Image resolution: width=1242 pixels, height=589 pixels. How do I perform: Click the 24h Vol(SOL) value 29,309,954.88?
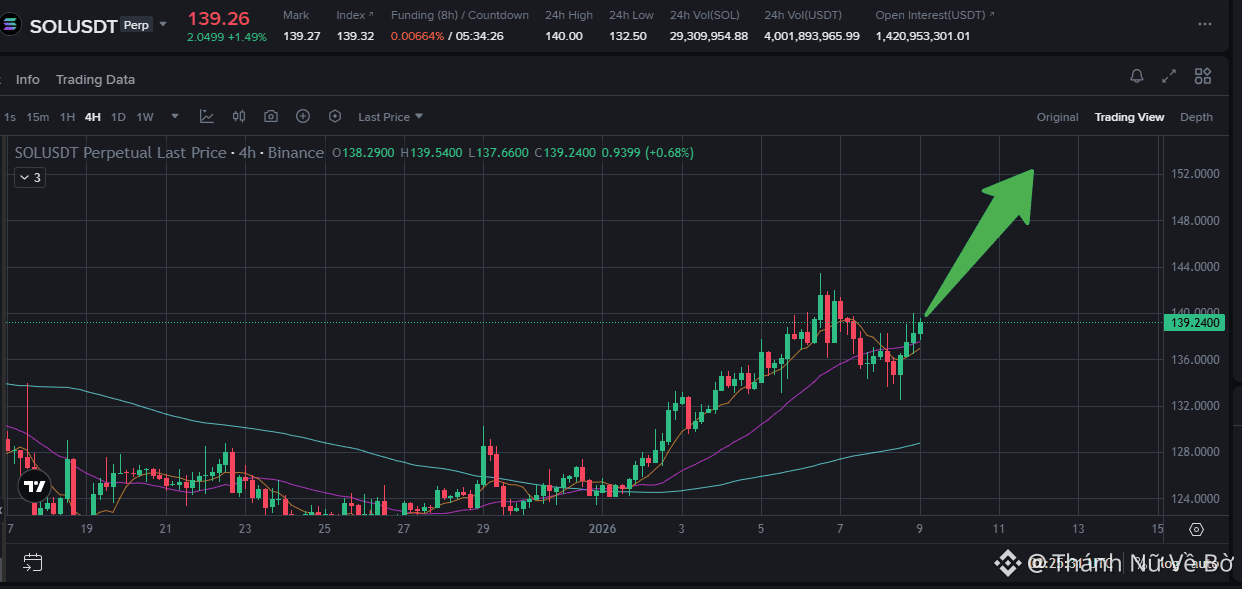709,36
